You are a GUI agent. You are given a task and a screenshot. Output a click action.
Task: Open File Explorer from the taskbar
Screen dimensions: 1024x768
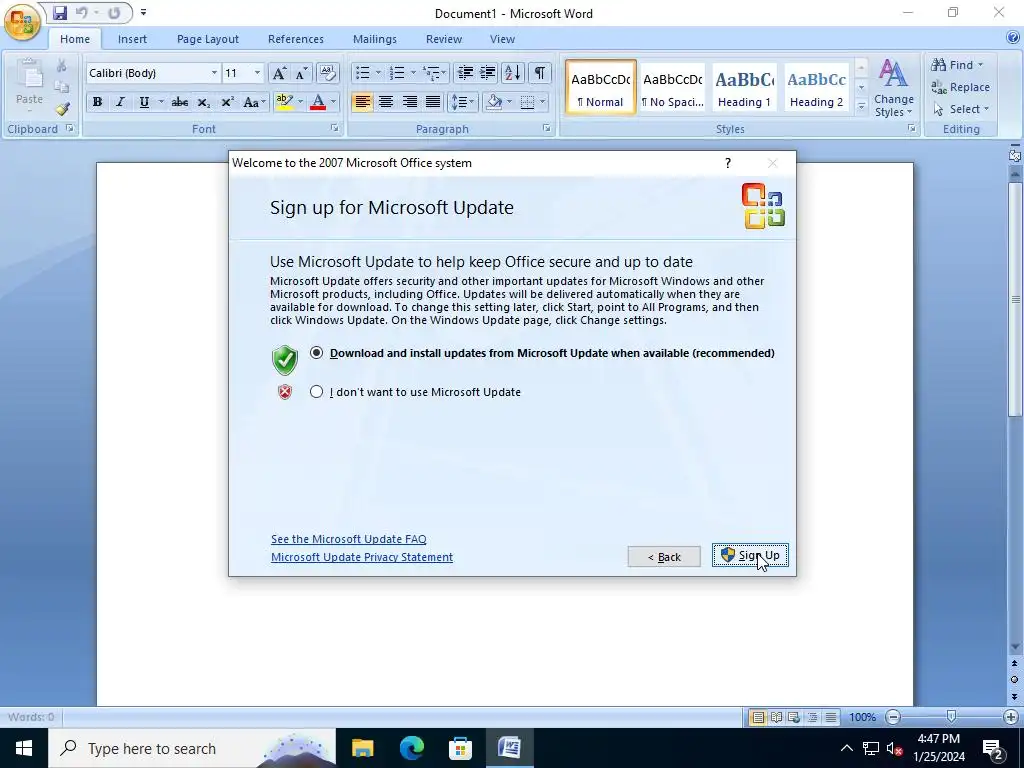point(362,748)
